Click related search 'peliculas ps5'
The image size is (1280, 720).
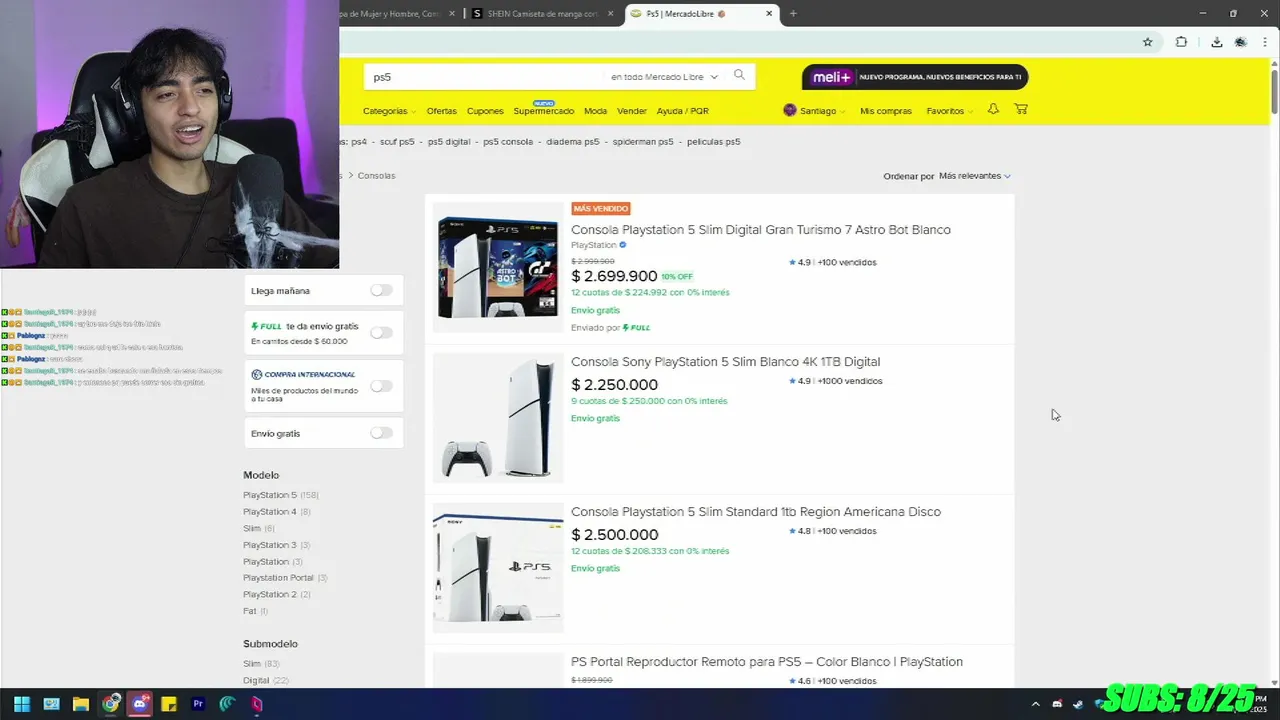714,142
